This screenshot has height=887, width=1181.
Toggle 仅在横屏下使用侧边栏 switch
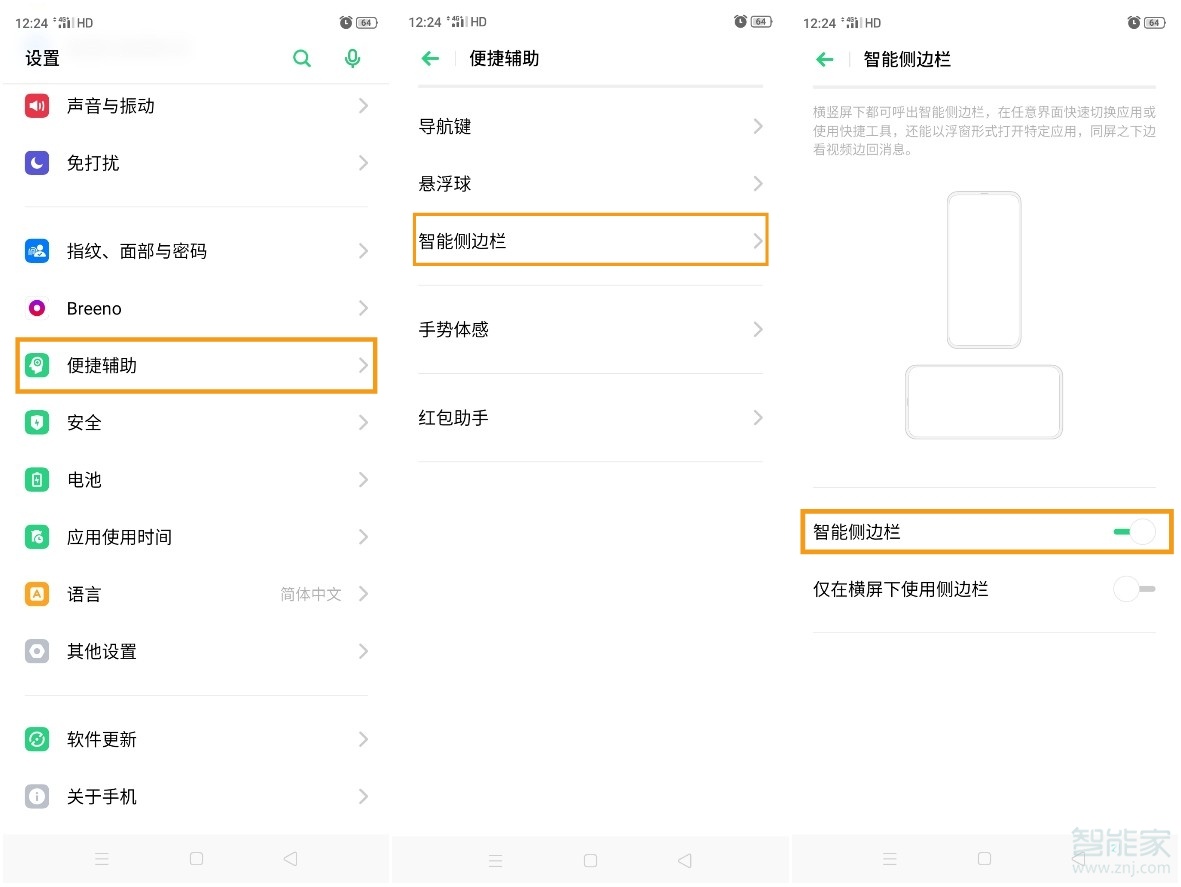pos(1134,589)
